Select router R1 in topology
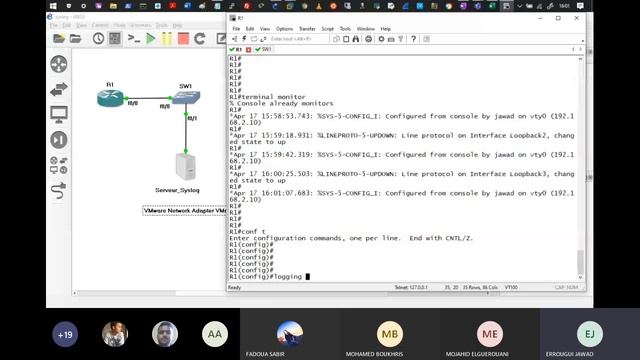640x360 pixels. point(110,98)
